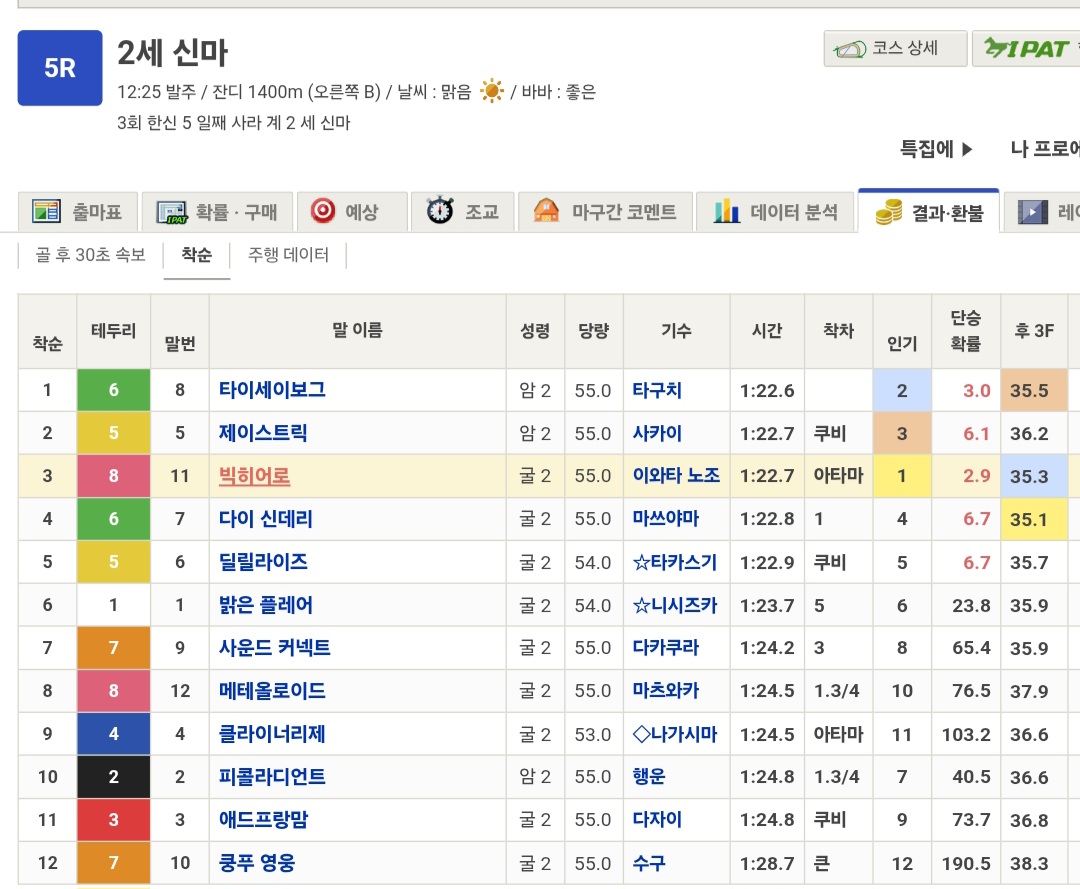Open the IPAT betting button
This screenshot has width=1080, height=889.
click(1026, 49)
